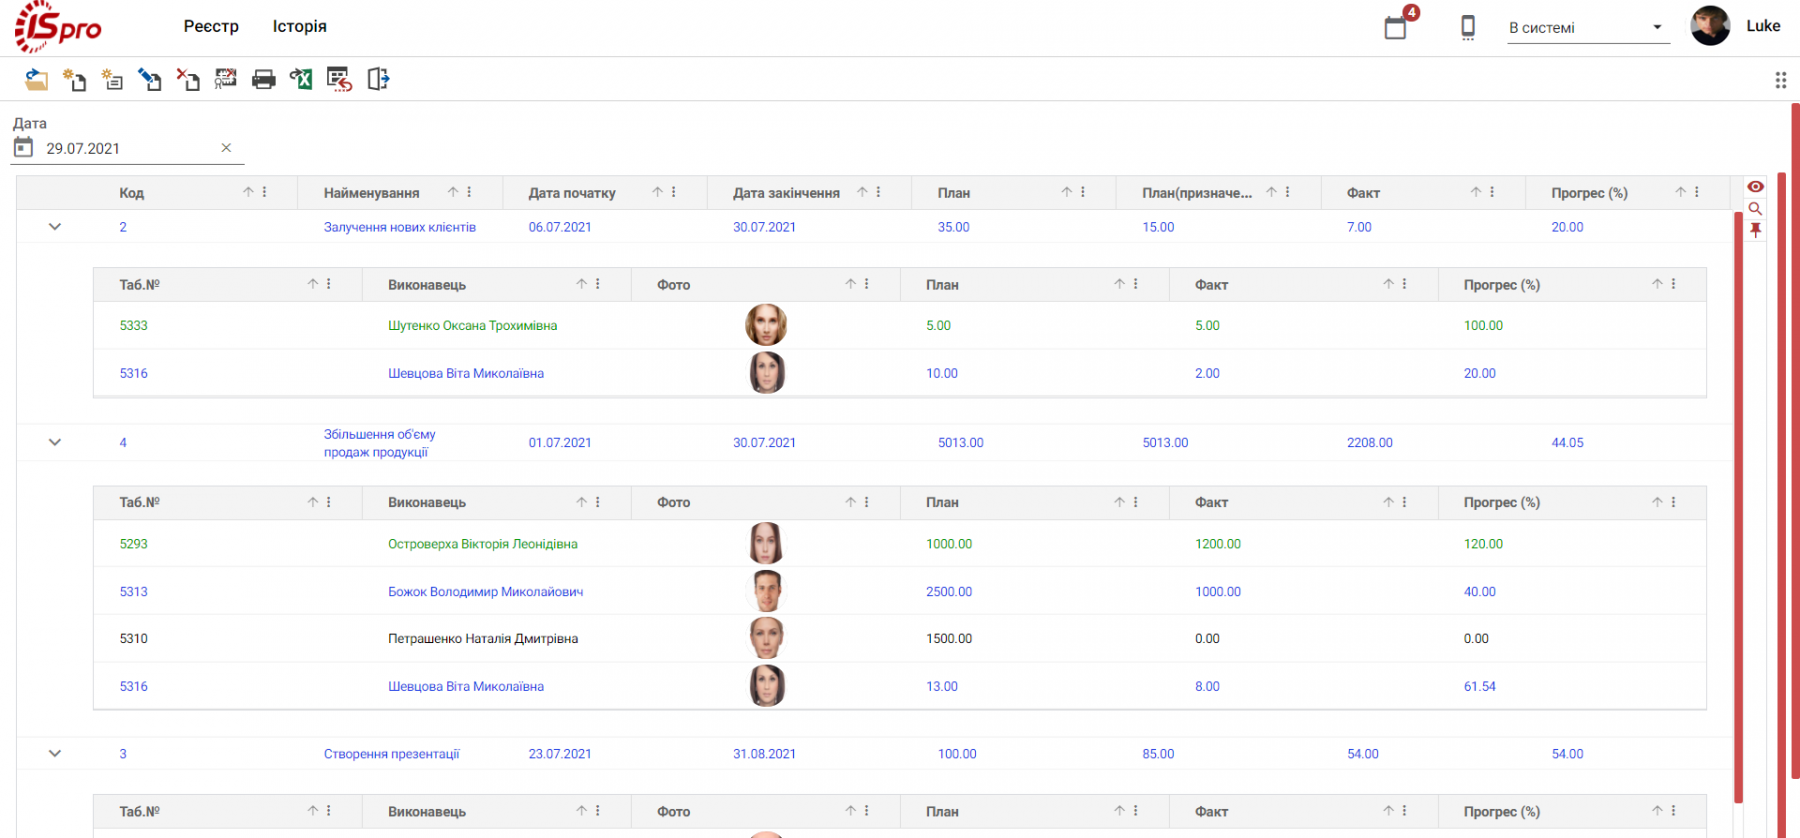Exit the module using the door-arrow icon
The width and height of the screenshot is (1800, 838).
click(x=378, y=79)
